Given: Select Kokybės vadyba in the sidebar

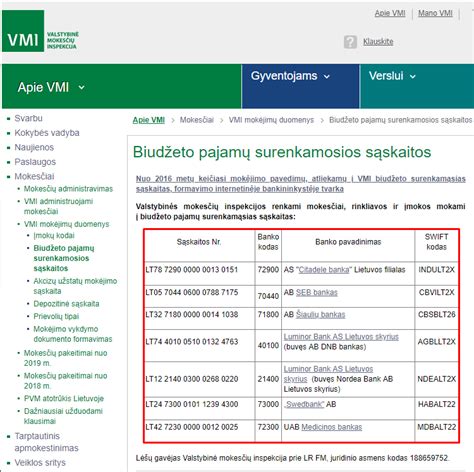Looking at the screenshot, I should click(47, 133).
